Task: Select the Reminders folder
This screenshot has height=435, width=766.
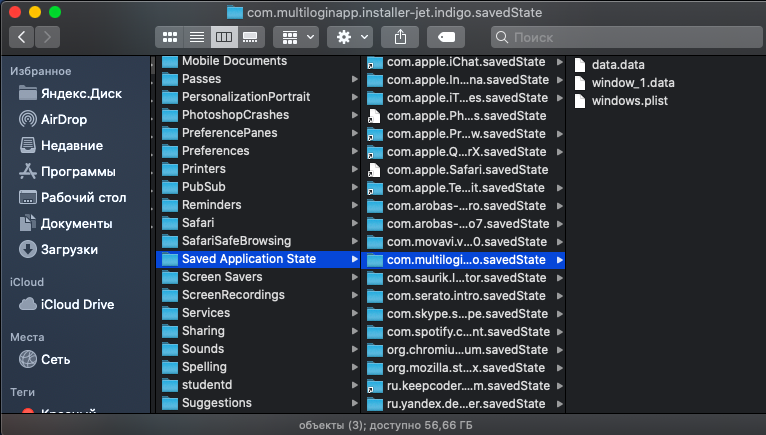Action: tap(258, 205)
